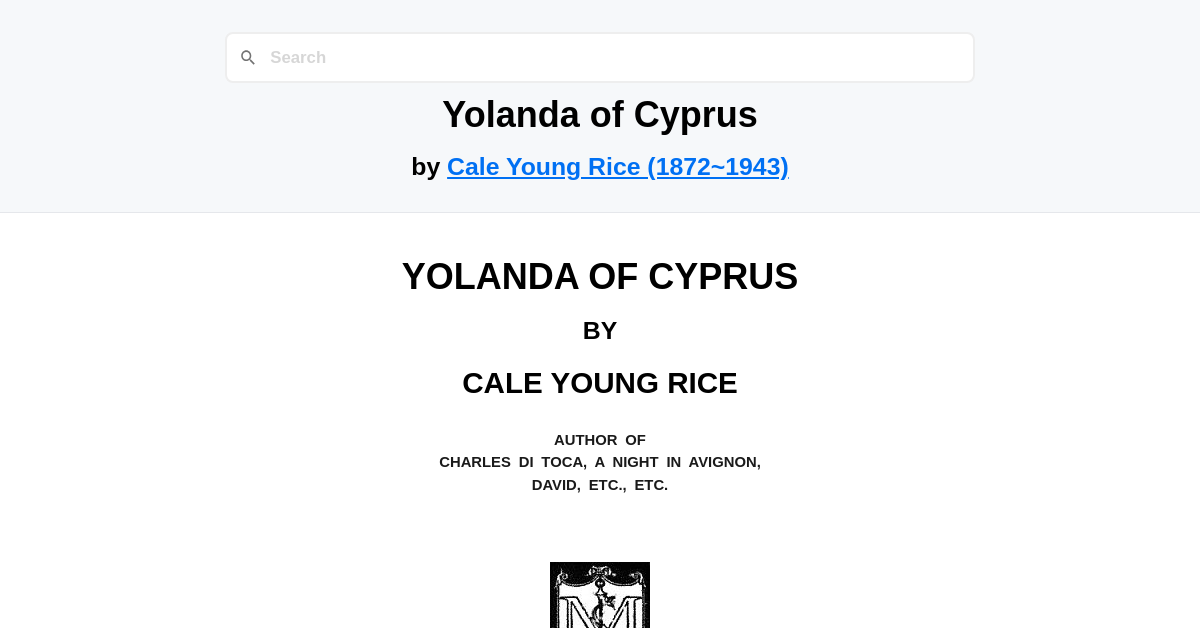Image resolution: width=1200 pixels, height=628 pixels.
Task: Click the horizontal divider separating header from content
Action: coord(600,211)
